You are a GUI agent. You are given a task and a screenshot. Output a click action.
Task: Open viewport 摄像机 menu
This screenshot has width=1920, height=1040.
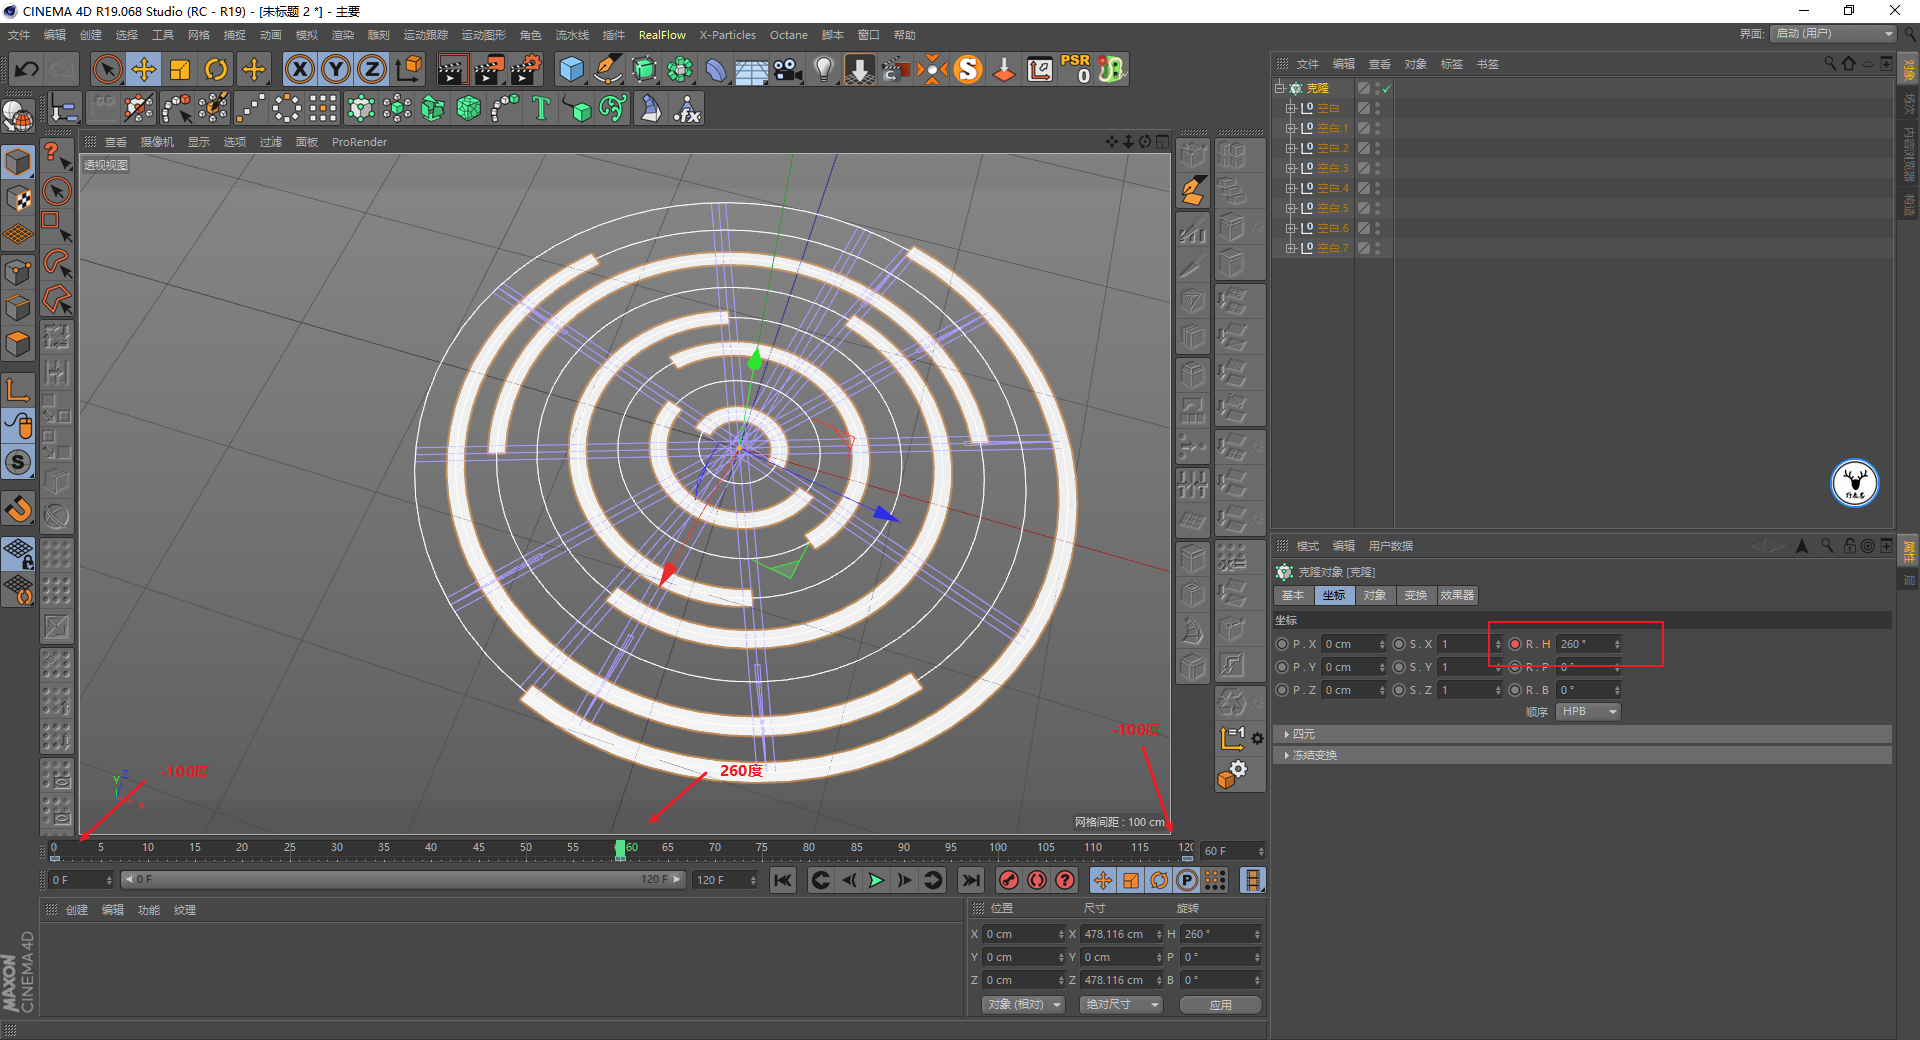click(157, 142)
